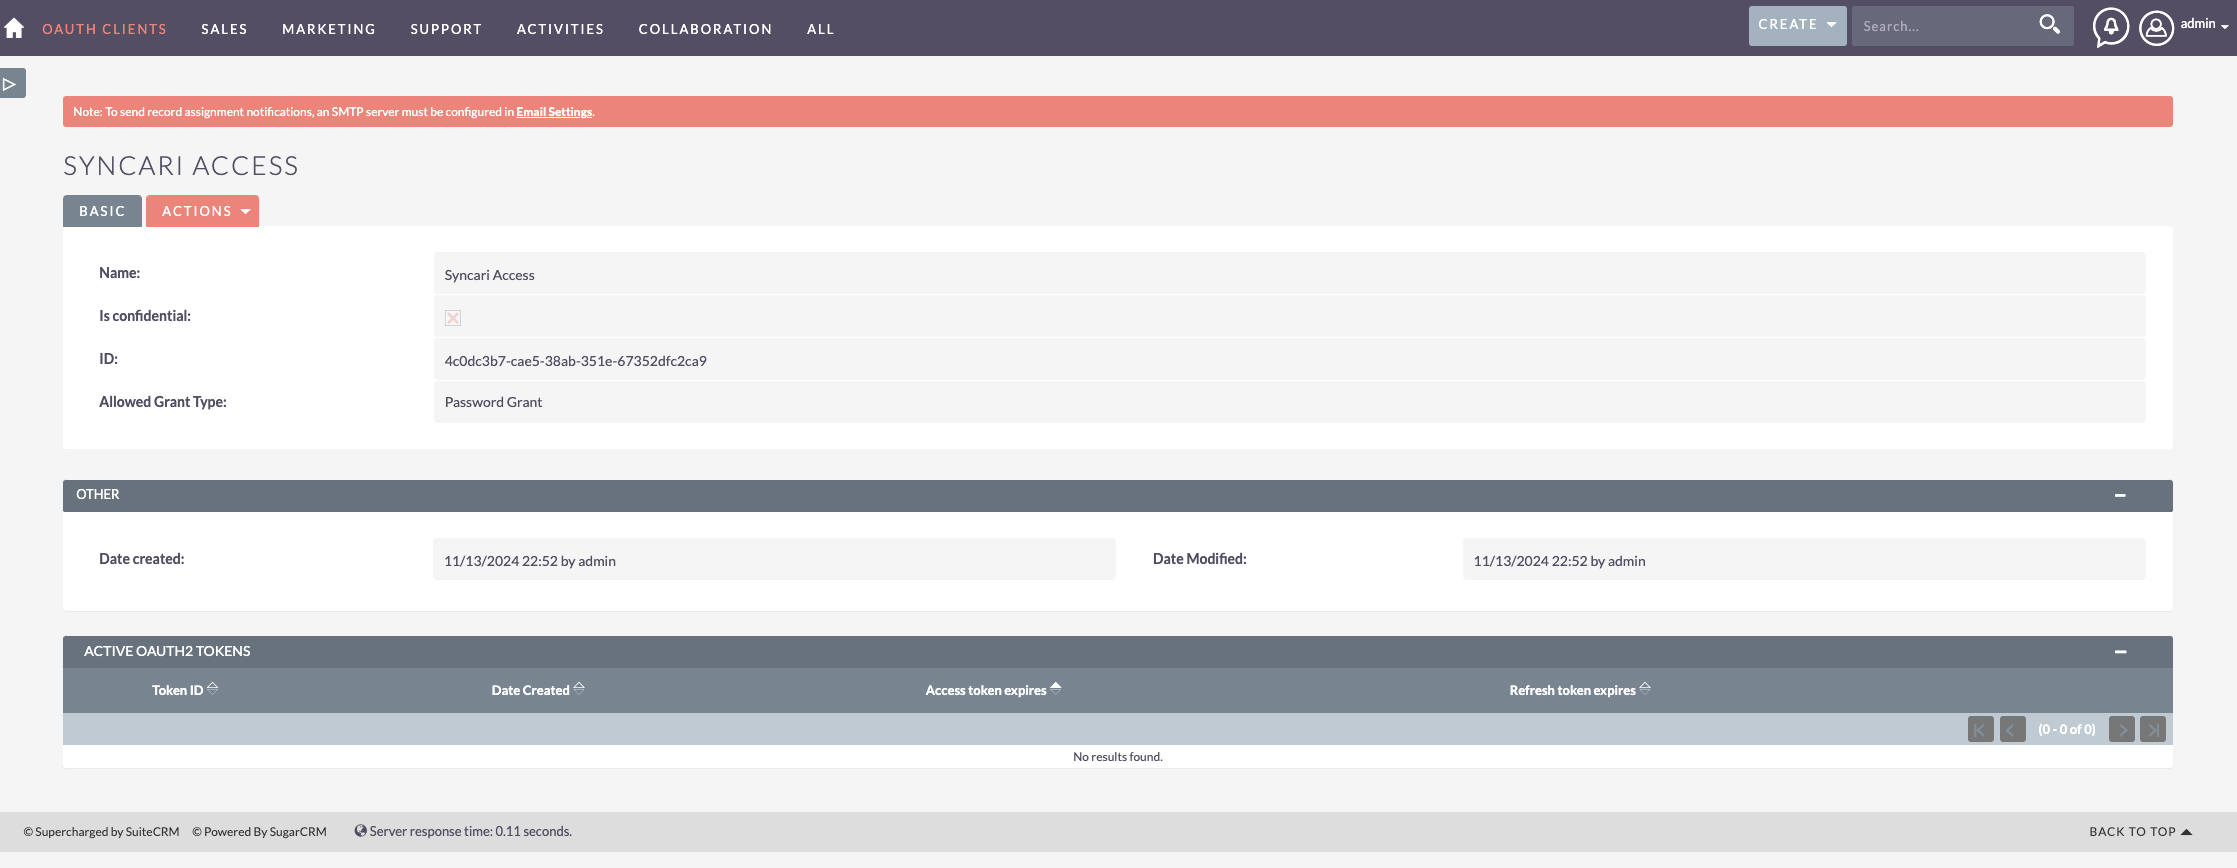
Task: Open the Marketing menu
Action: pyautogui.click(x=329, y=29)
